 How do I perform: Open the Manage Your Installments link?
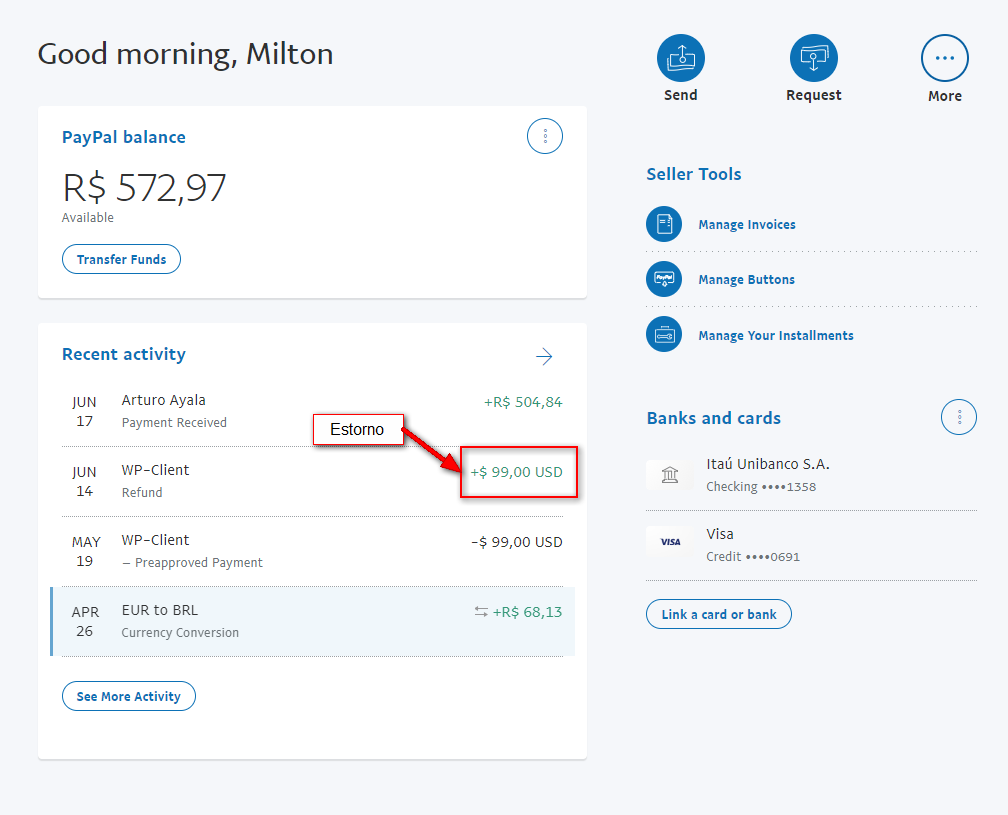pos(776,336)
